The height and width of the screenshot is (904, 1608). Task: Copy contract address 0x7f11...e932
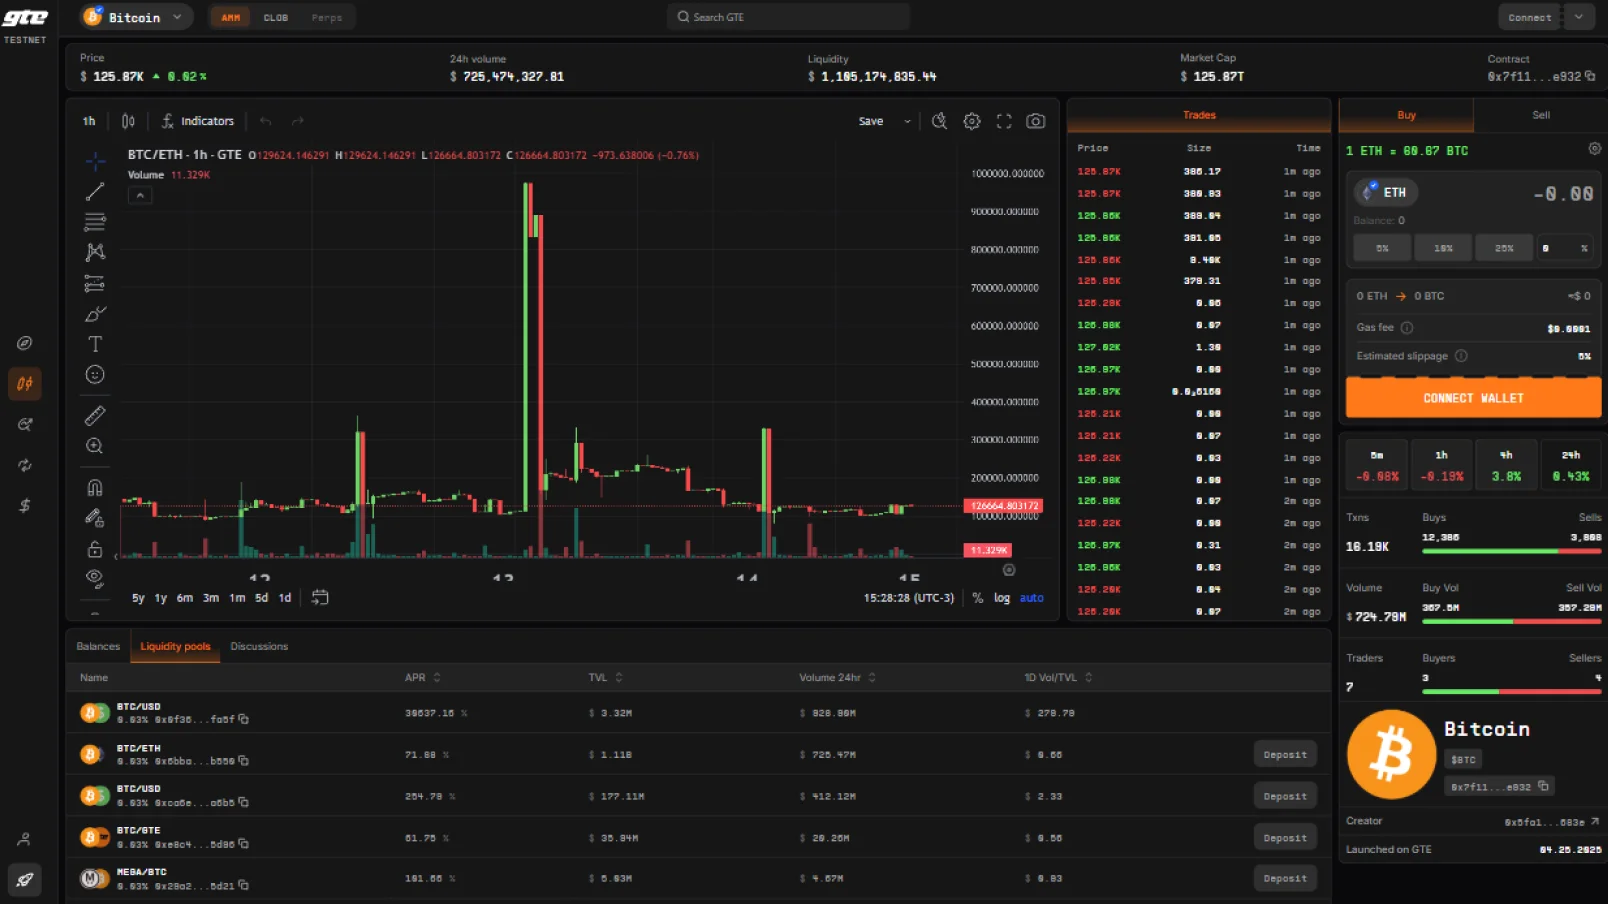tap(1590, 76)
